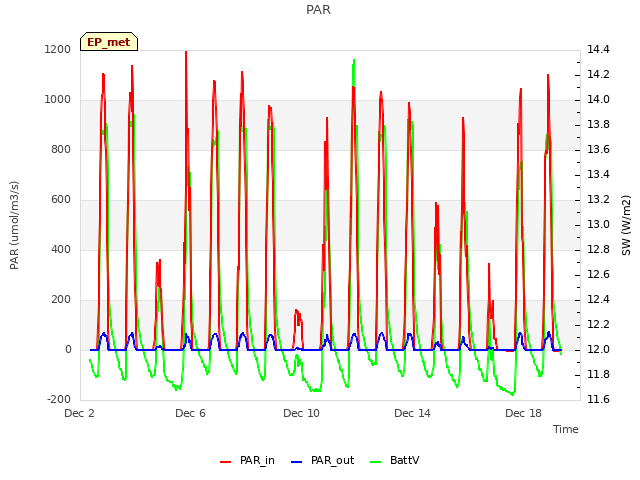
Task: Click the 11.6 right axis value
Action: tap(598, 399)
